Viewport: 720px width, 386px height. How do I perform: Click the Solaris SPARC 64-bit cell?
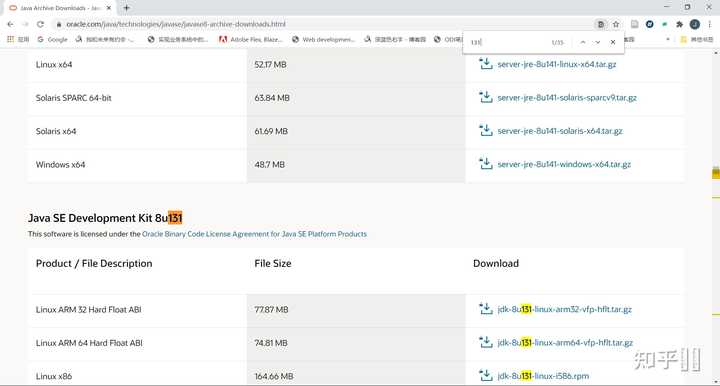(x=73, y=98)
